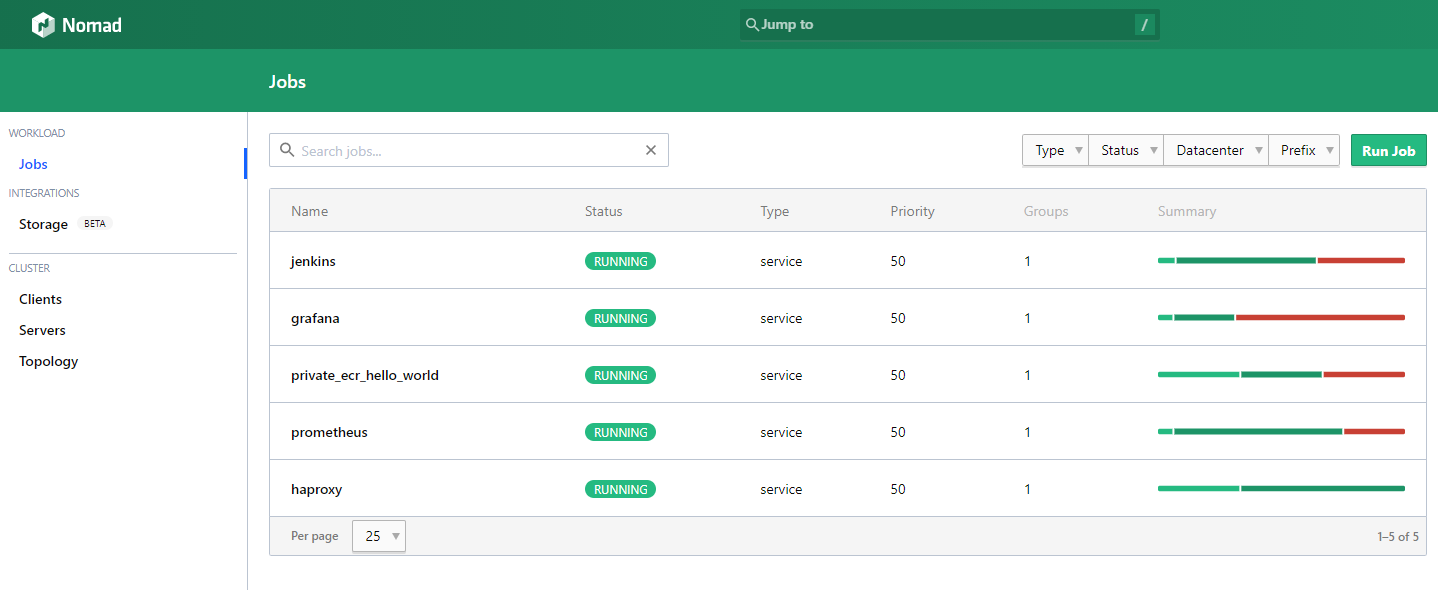Sort by the Type column header
The width and height of the screenshot is (1438, 590).
774,211
